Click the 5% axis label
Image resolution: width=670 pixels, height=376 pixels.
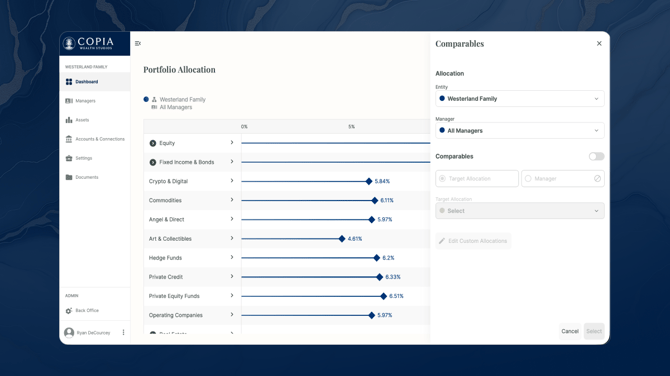(351, 127)
